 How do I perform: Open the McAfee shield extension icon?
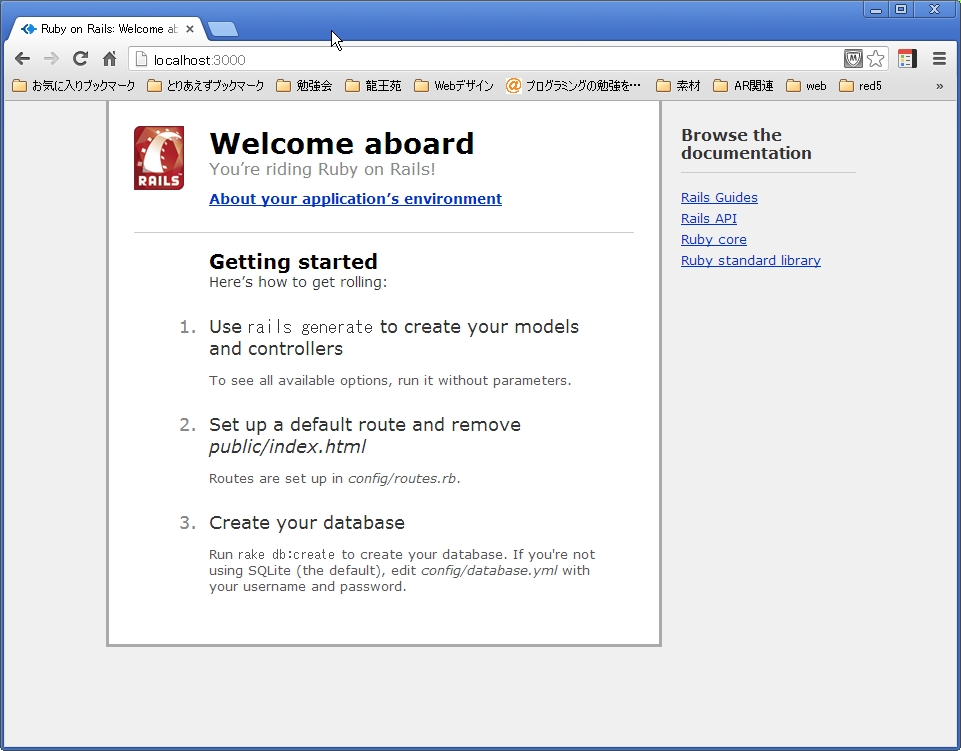[853, 59]
